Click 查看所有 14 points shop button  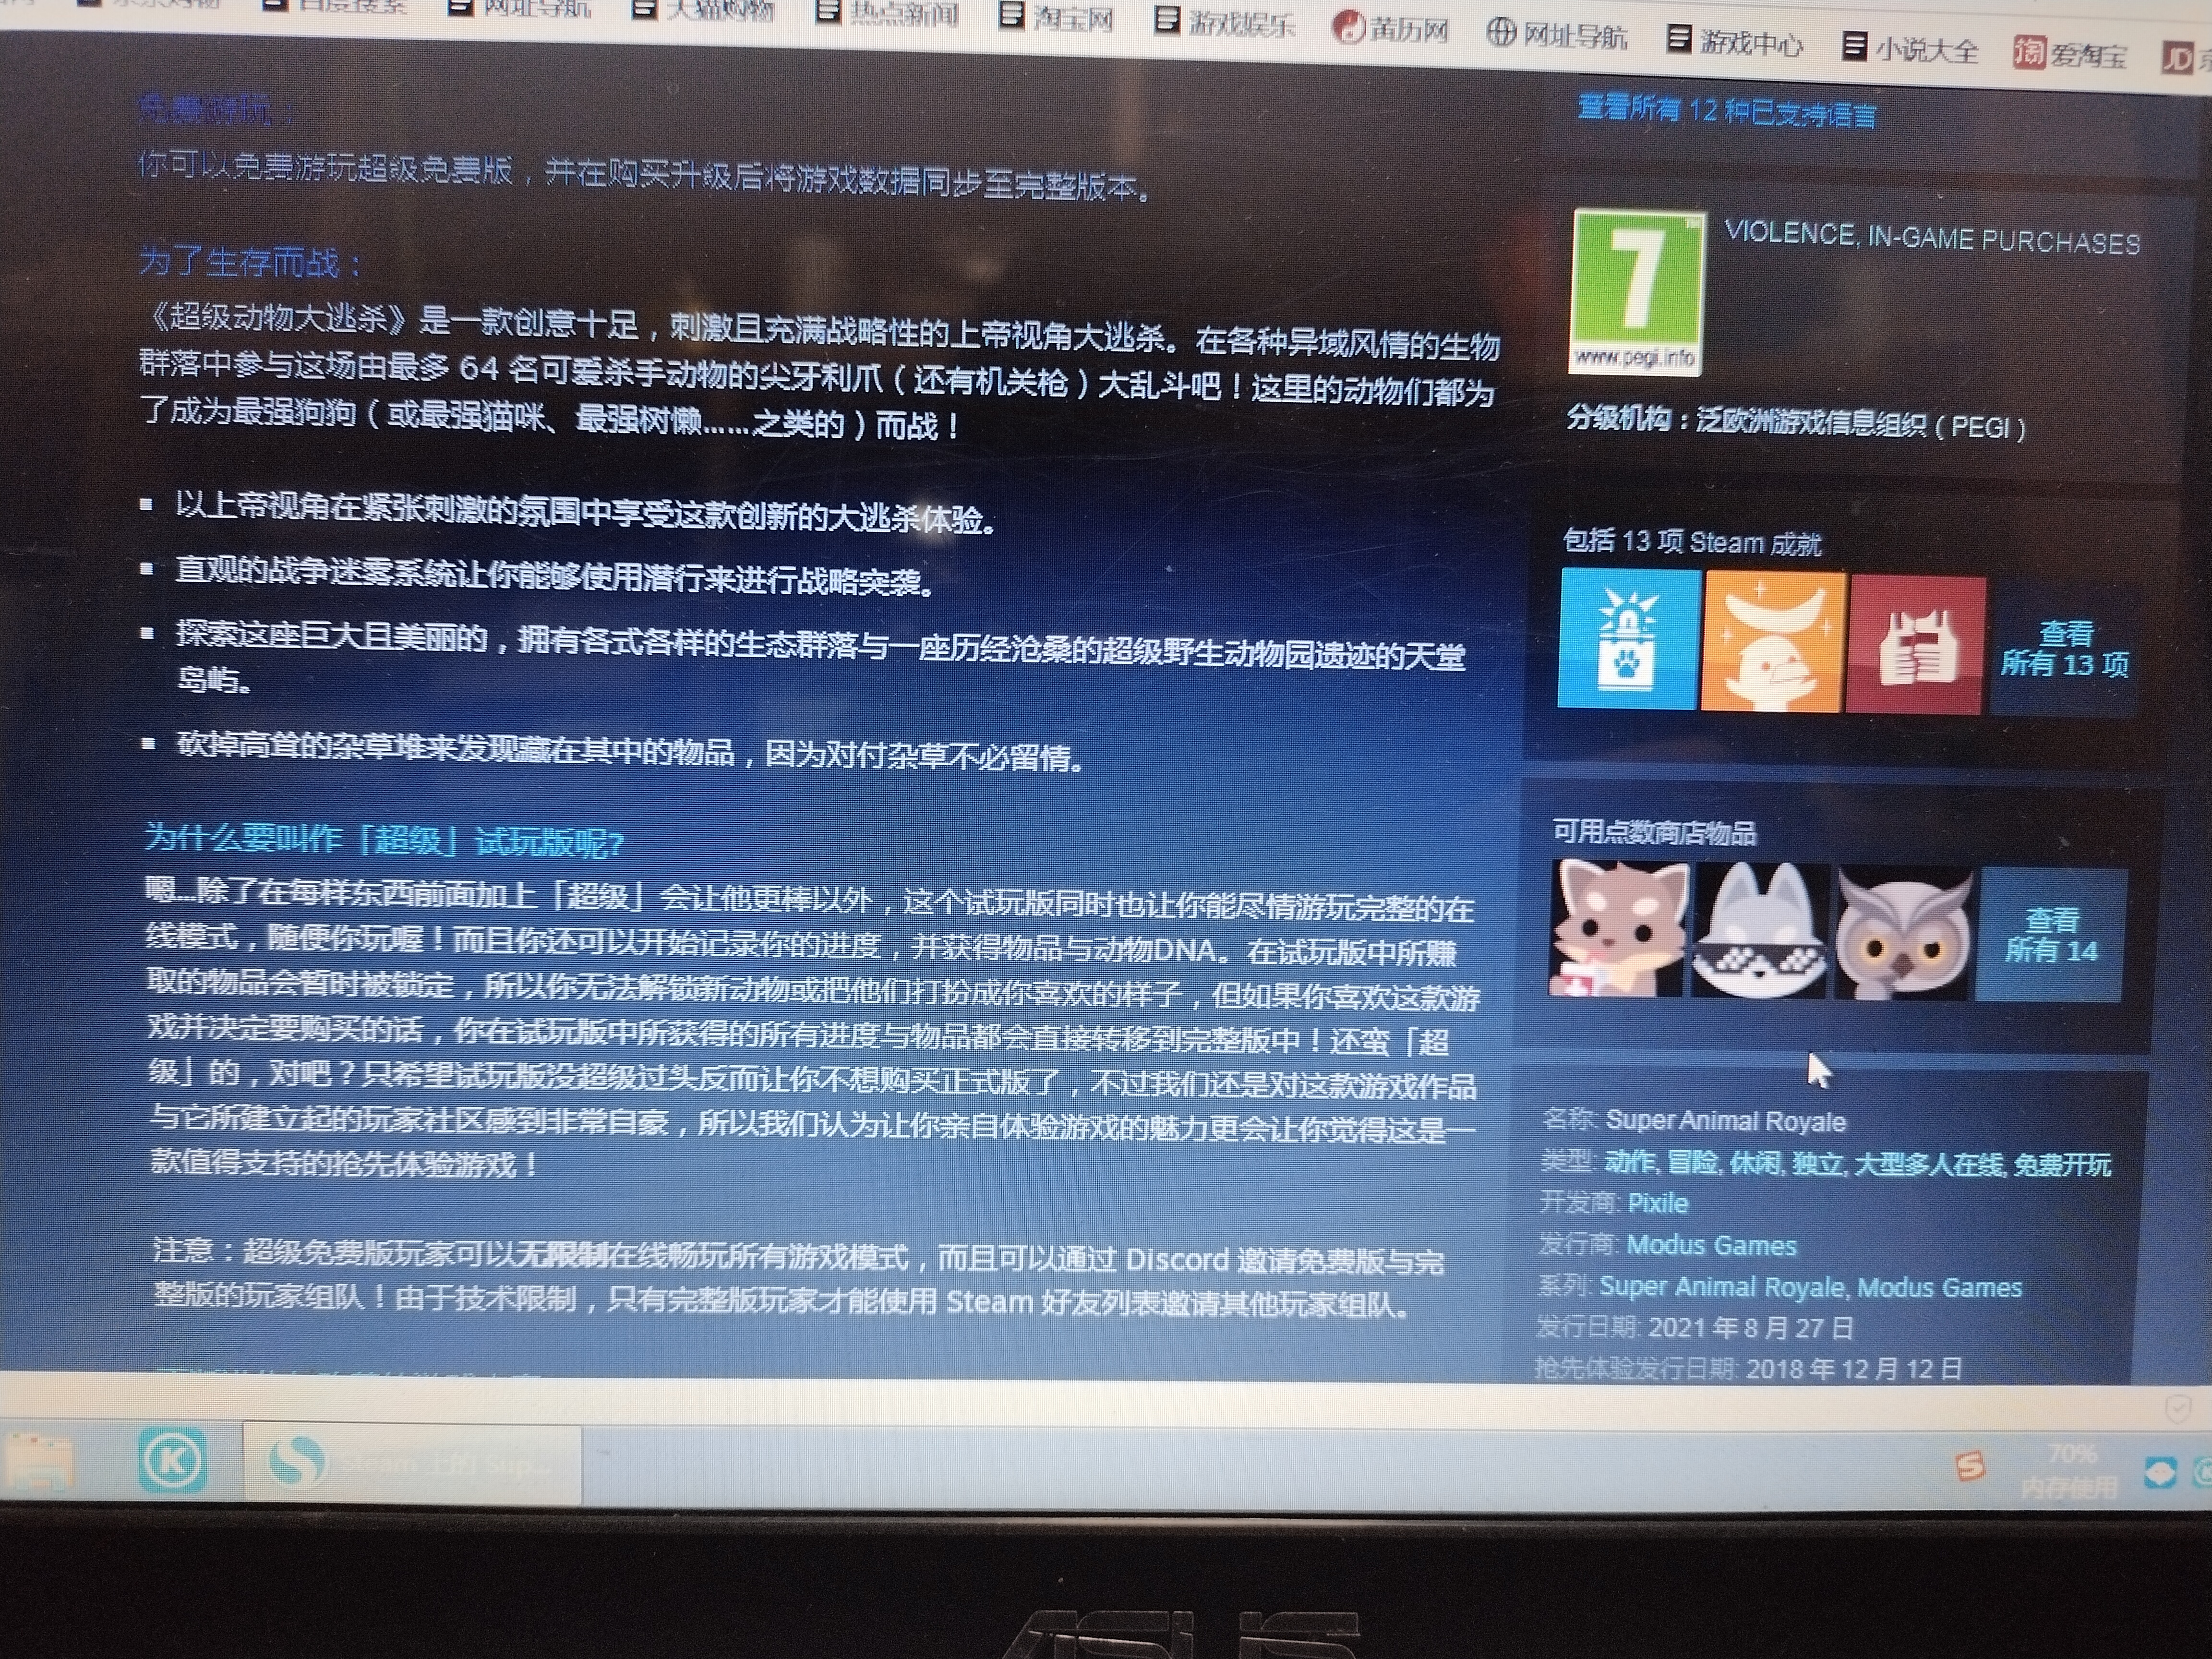pos(2051,935)
